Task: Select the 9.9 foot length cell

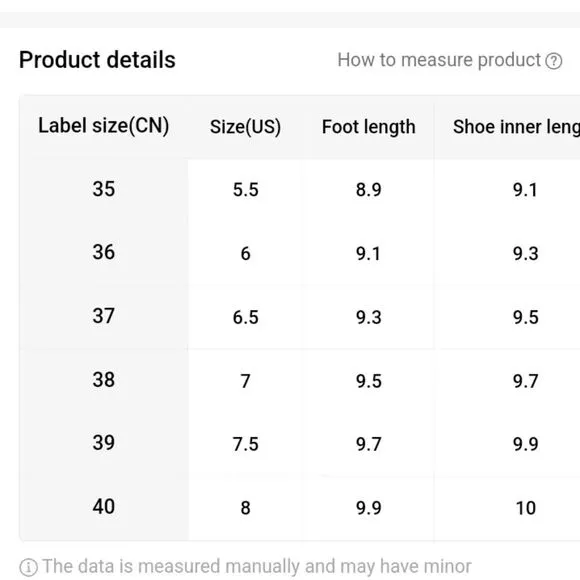Action: (x=368, y=508)
